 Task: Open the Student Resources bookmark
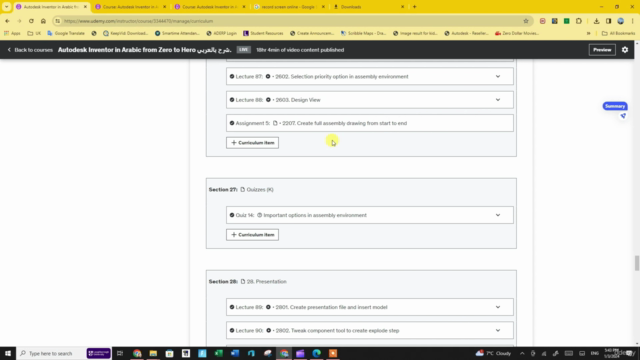tap(263, 33)
